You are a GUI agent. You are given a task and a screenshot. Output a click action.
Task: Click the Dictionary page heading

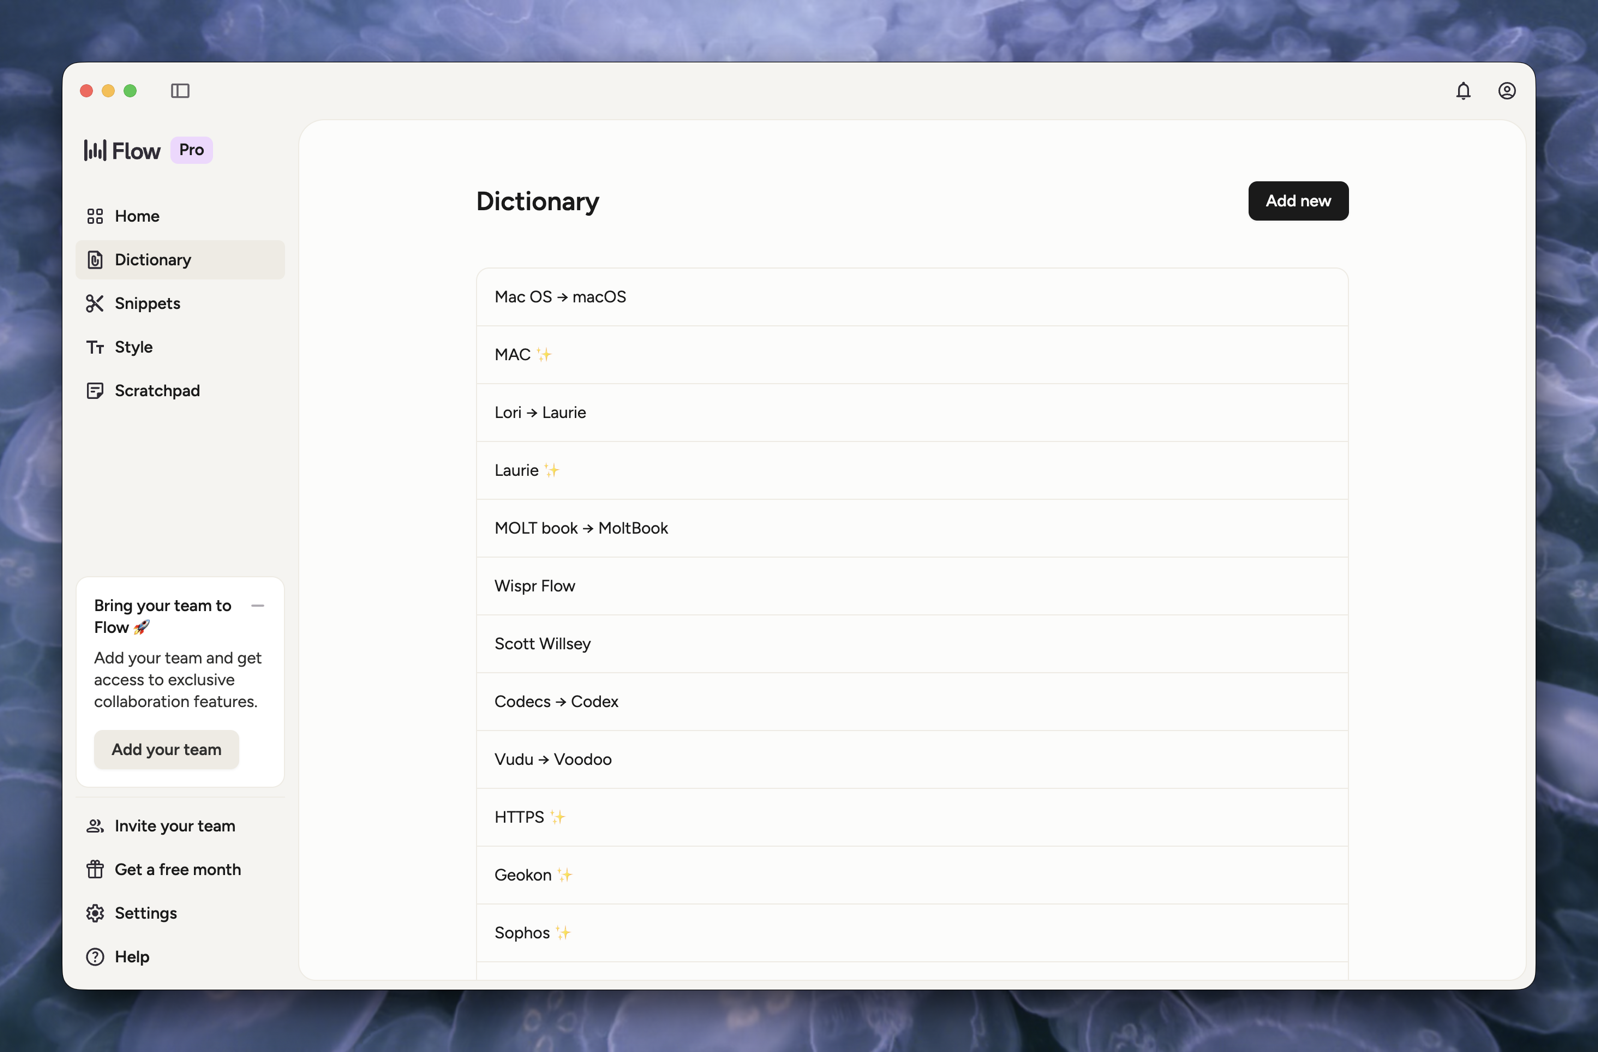538,201
